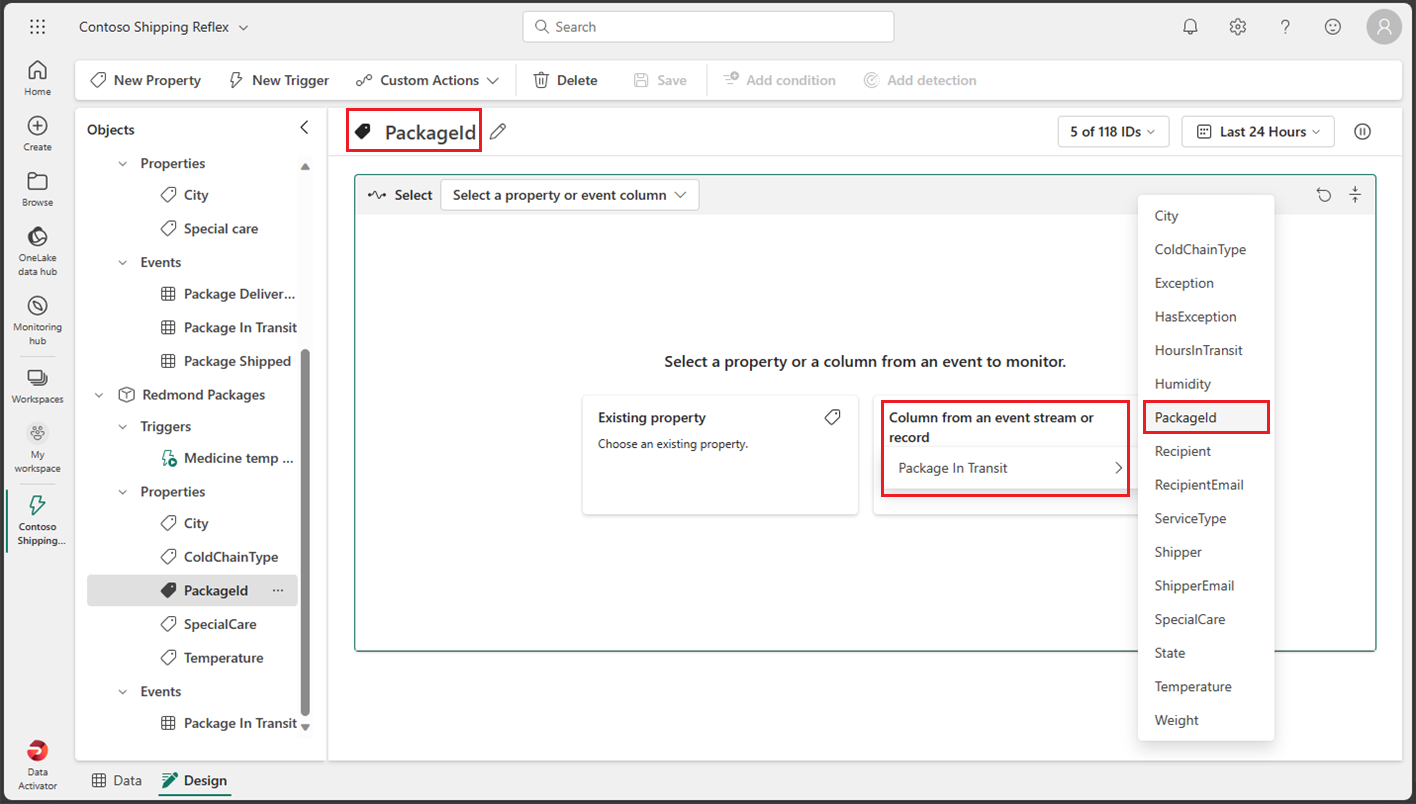Pause with the circular pause icon

click(x=1362, y=132)
